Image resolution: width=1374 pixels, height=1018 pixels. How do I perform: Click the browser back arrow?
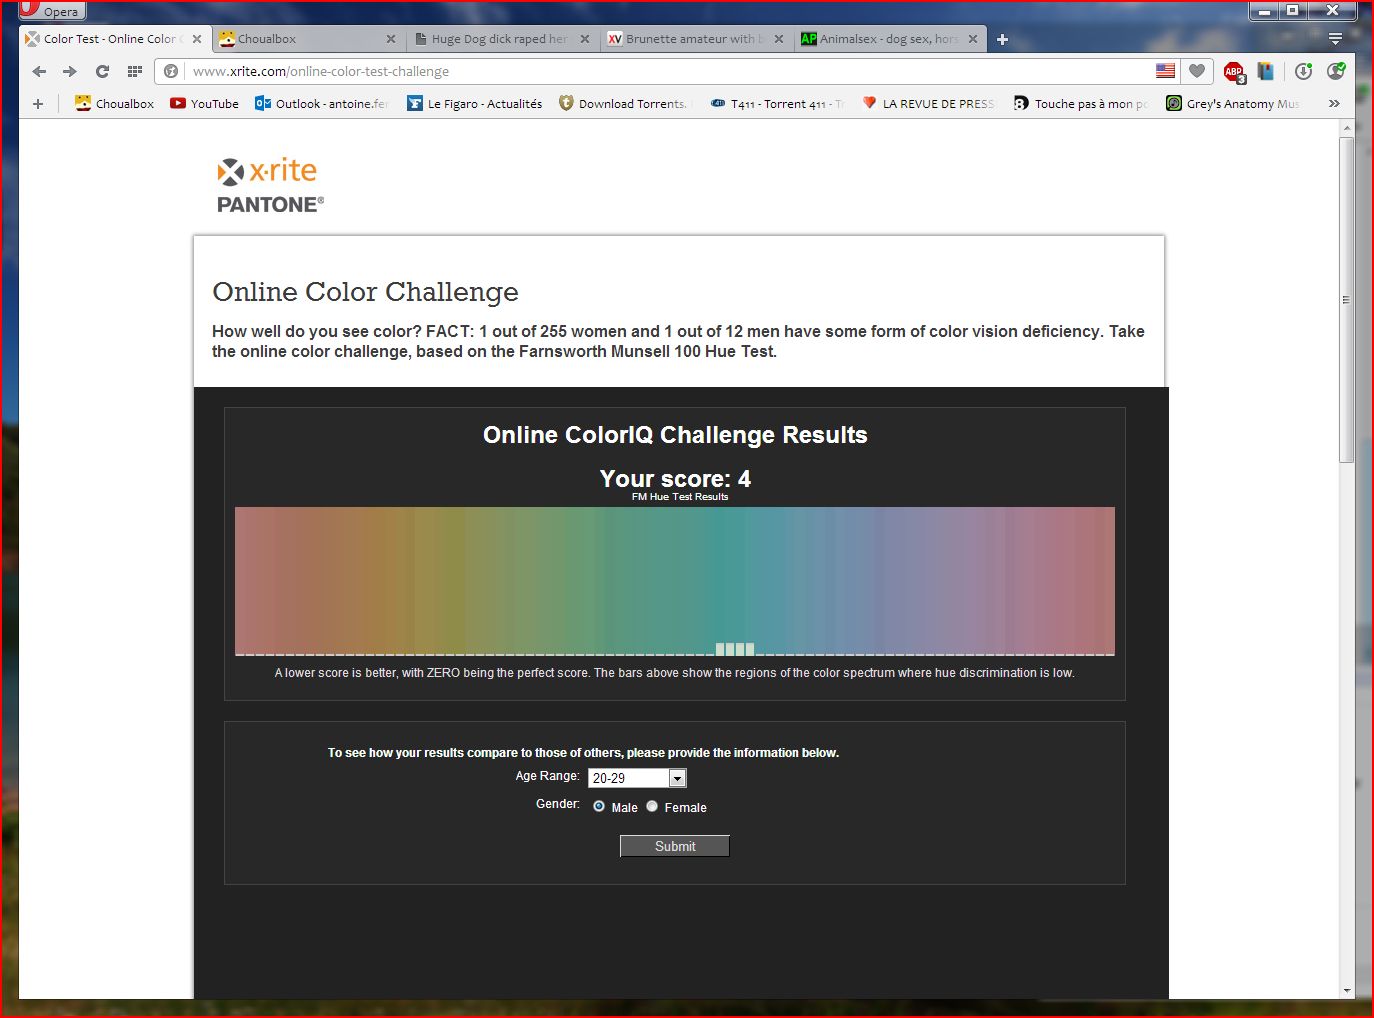(39, 71)
